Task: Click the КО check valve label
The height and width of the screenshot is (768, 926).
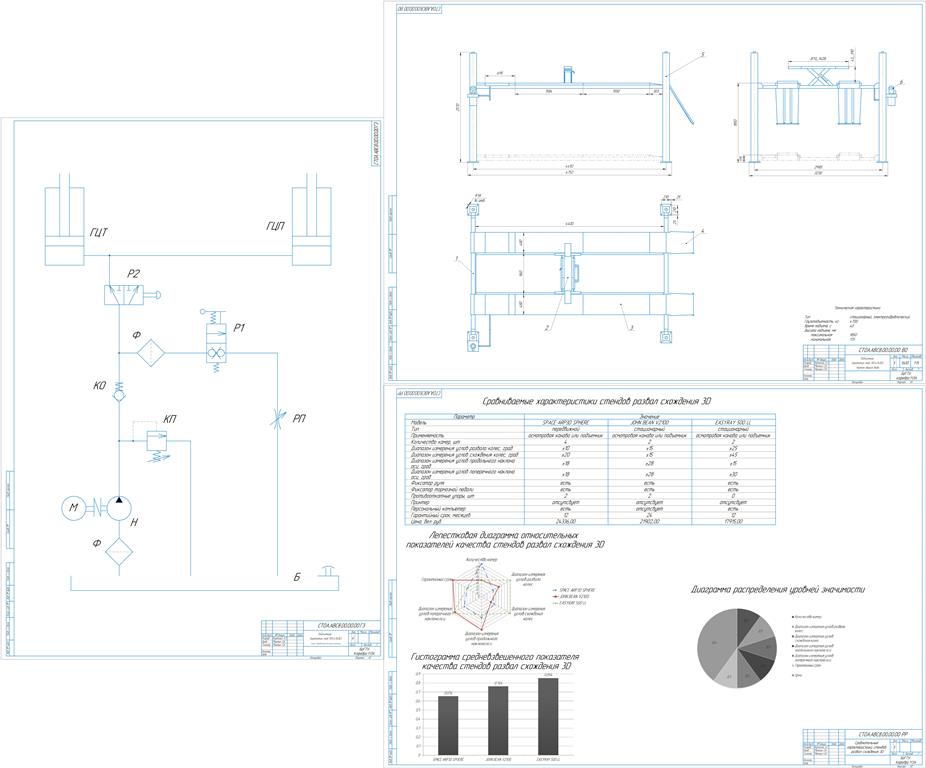Action: click(99, 385)
